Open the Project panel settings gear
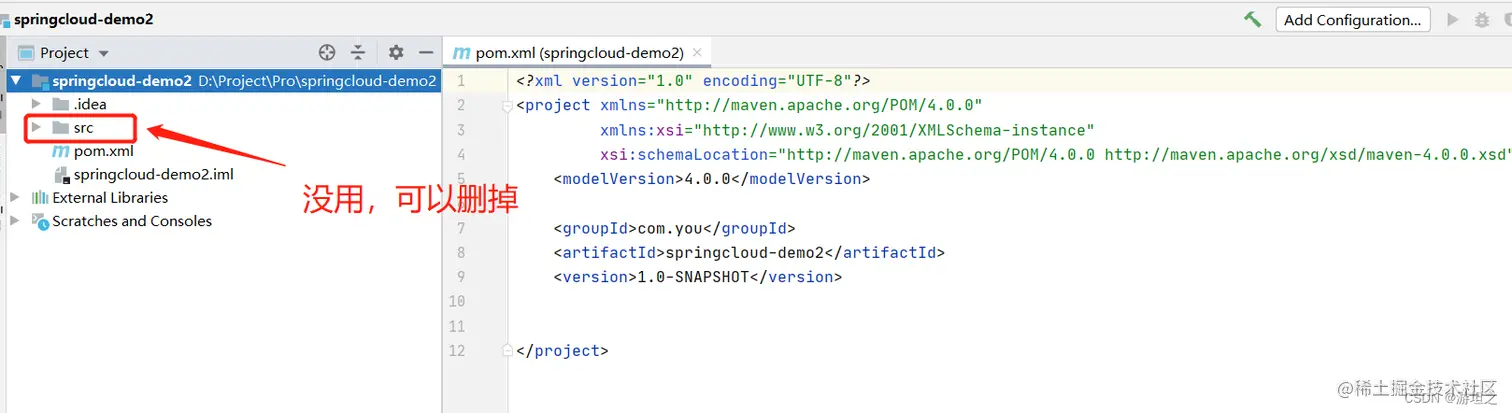 tap(396, 53)
